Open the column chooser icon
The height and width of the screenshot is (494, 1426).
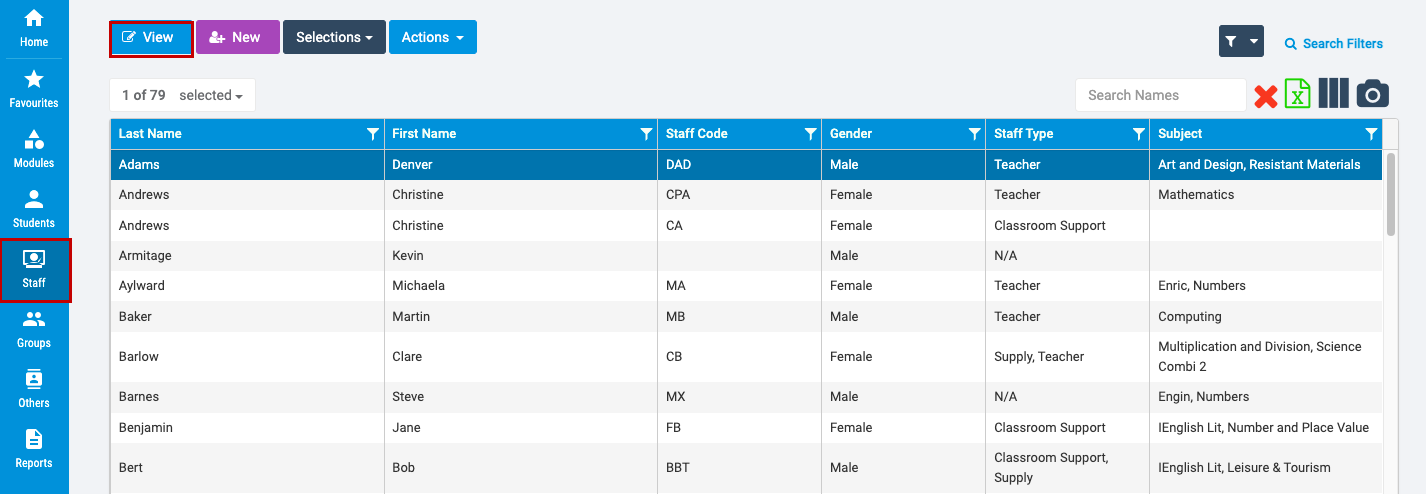tap(1333, 94)
